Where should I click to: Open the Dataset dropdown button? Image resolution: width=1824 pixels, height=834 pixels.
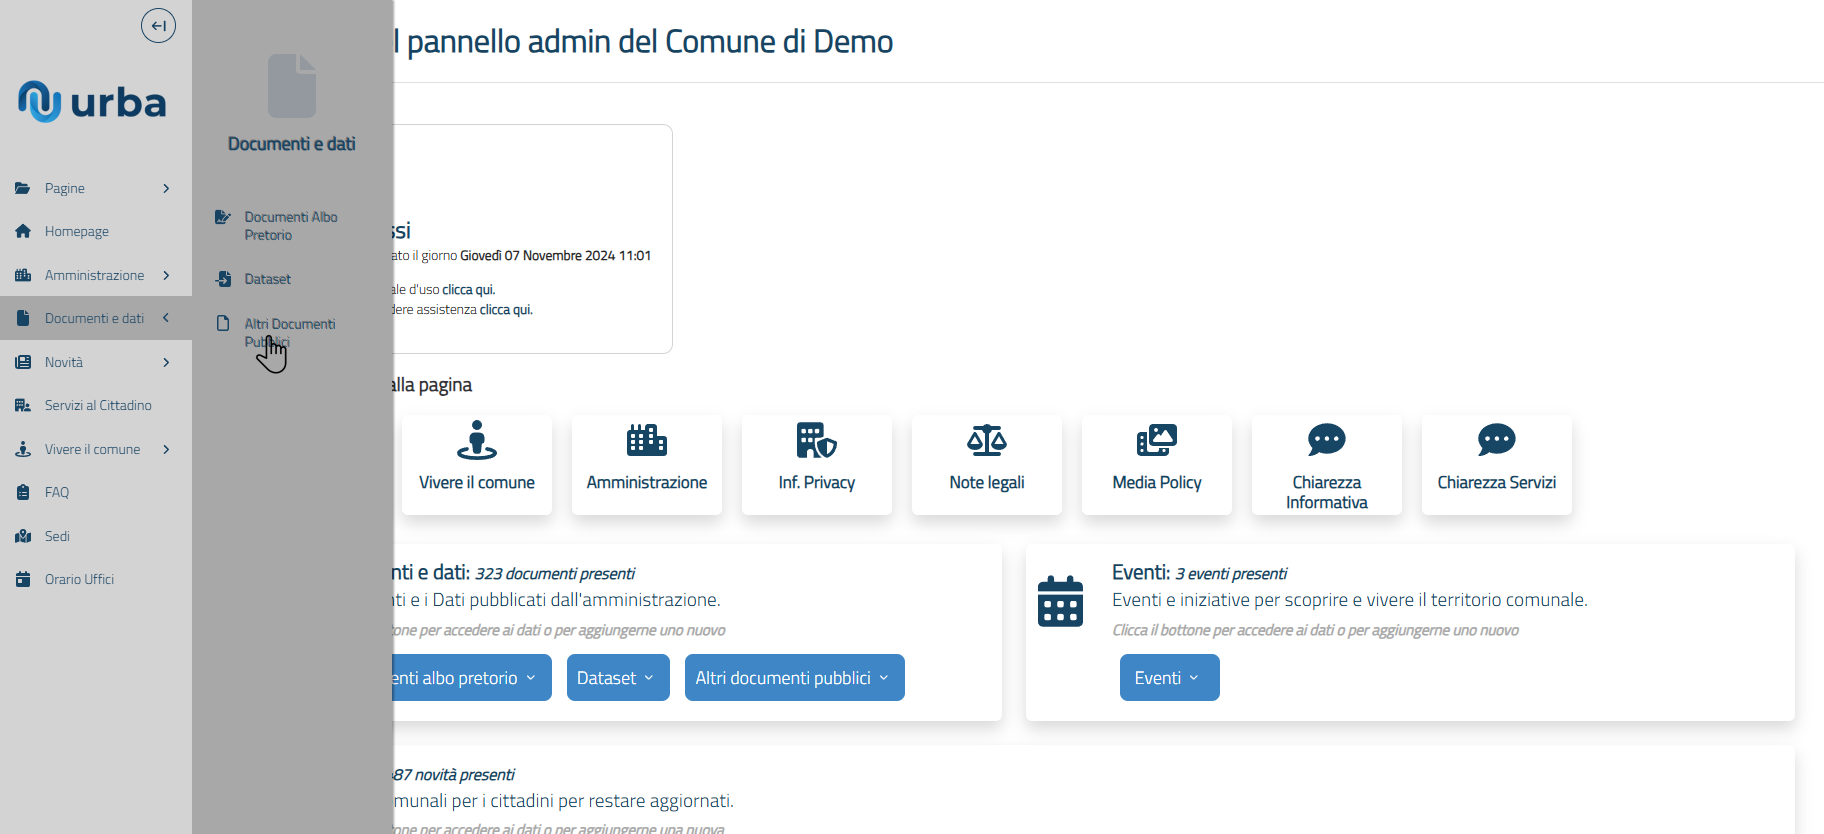tap(617, 678)
